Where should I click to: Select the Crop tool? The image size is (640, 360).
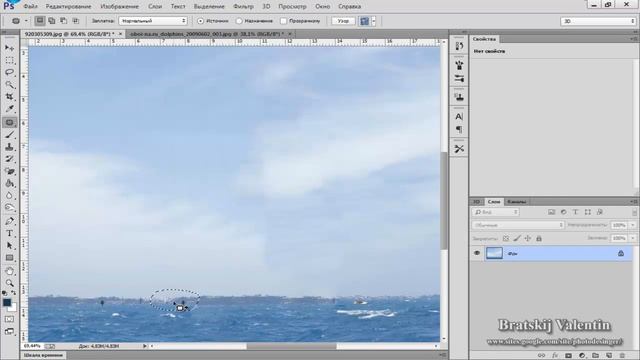click(9, 97)
